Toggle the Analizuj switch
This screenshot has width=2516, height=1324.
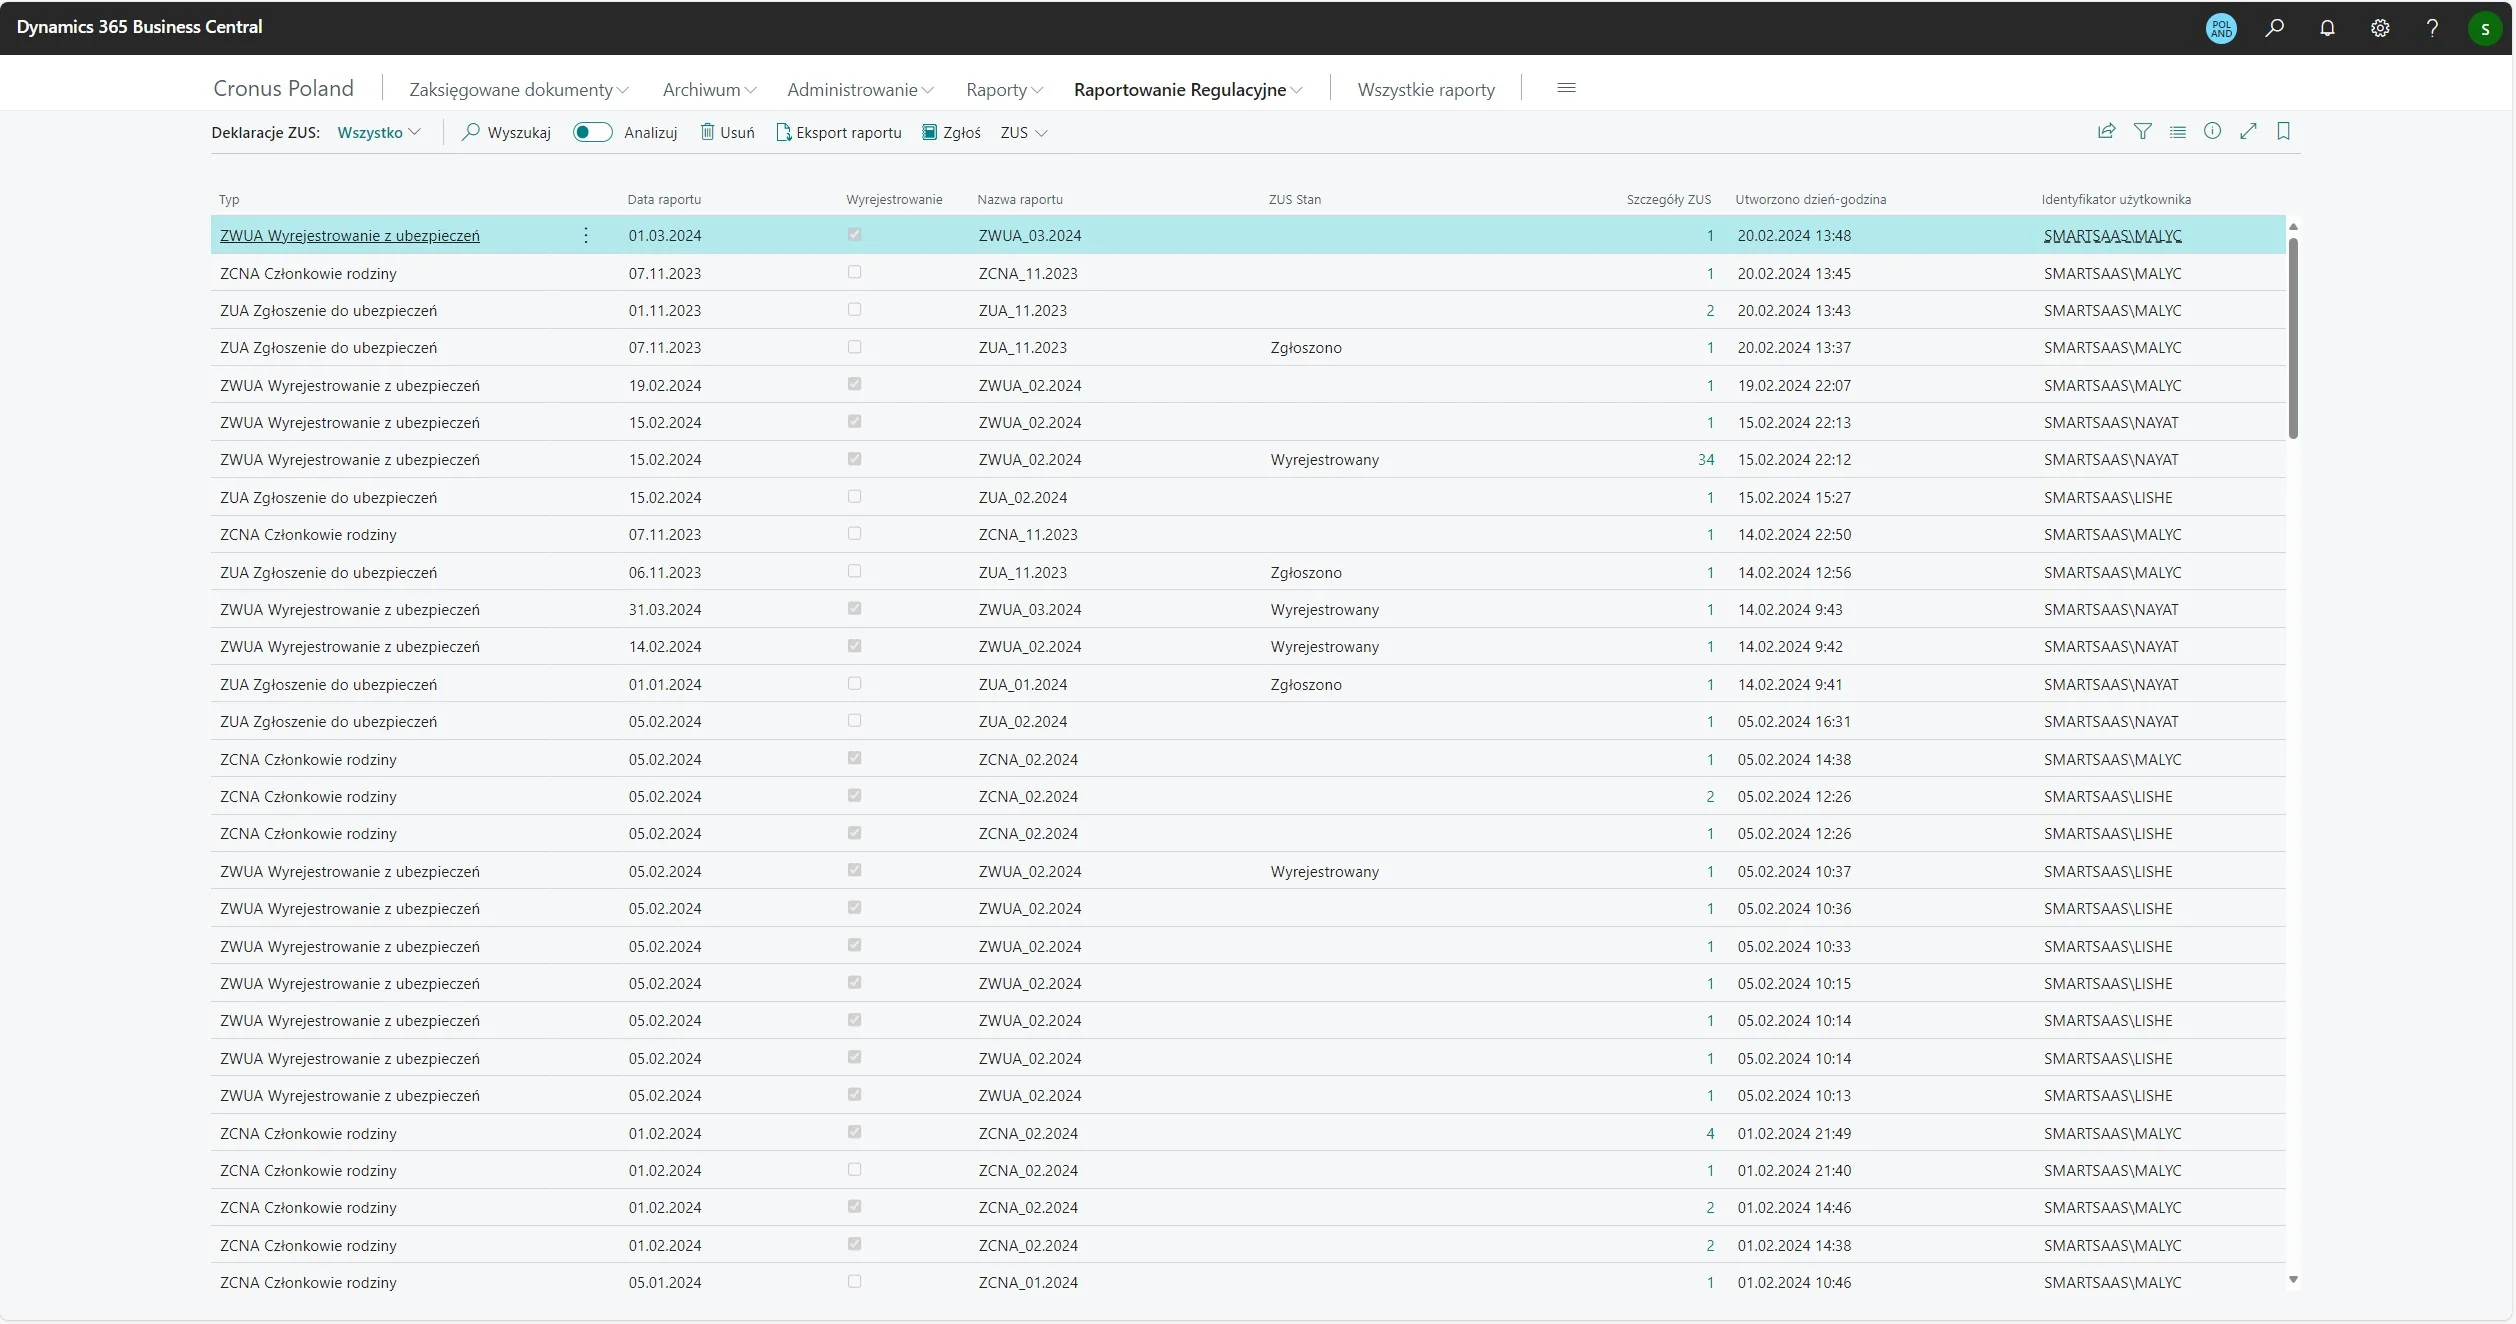(x=592, y=132)
